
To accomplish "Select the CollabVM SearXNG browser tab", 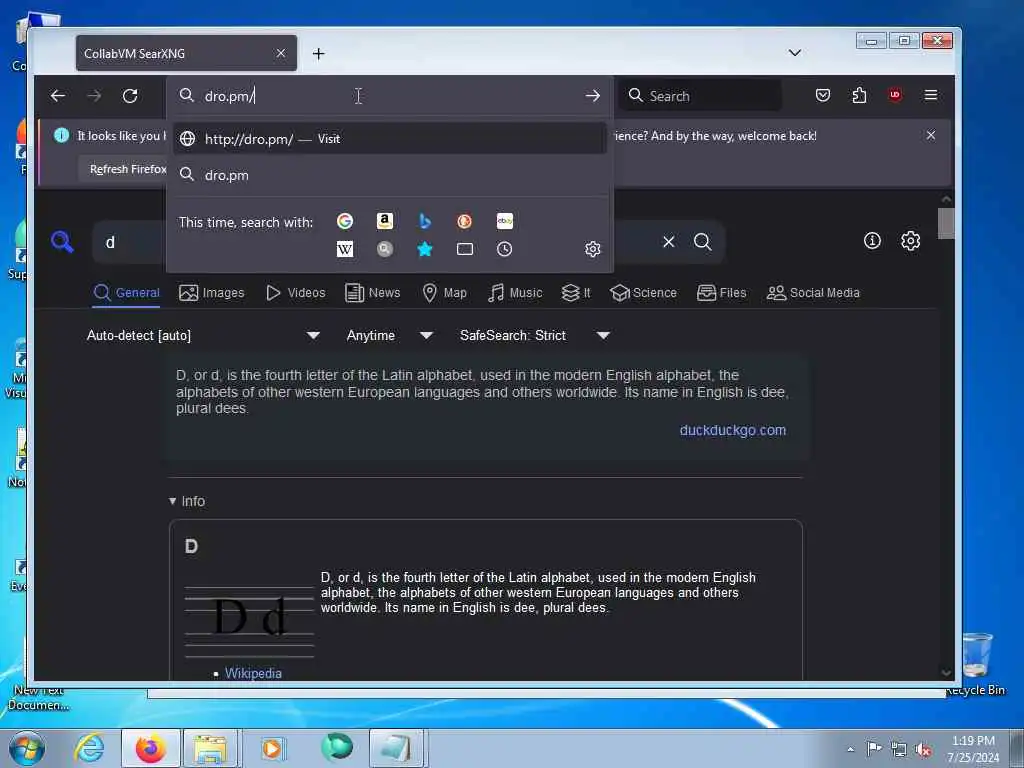I will (x=186, y=53).
